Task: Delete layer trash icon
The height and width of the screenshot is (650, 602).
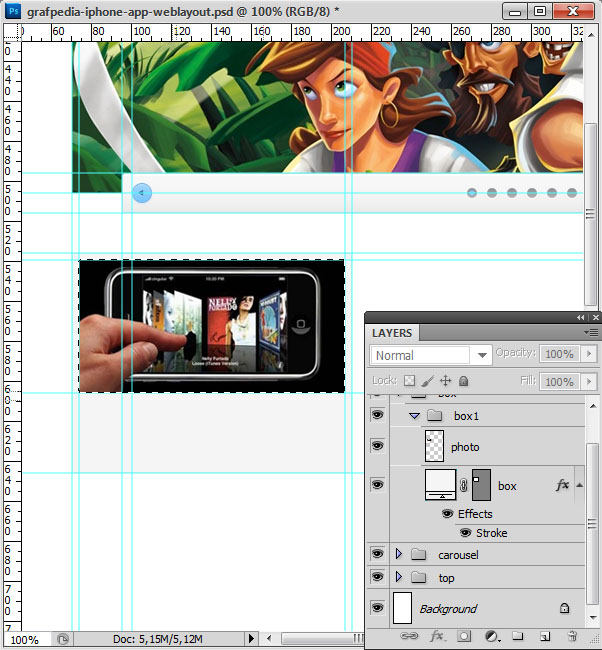Action: pyautogui.click(x=572, y=636)
